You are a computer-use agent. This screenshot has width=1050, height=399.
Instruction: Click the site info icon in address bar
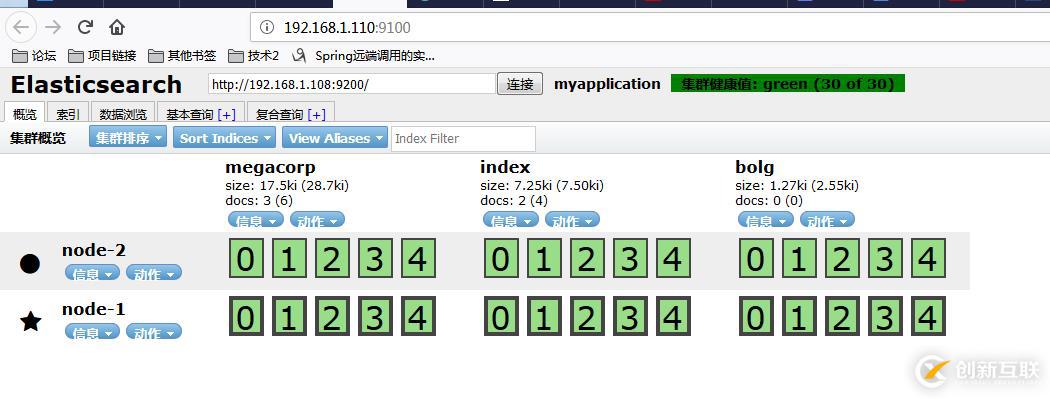267,27
